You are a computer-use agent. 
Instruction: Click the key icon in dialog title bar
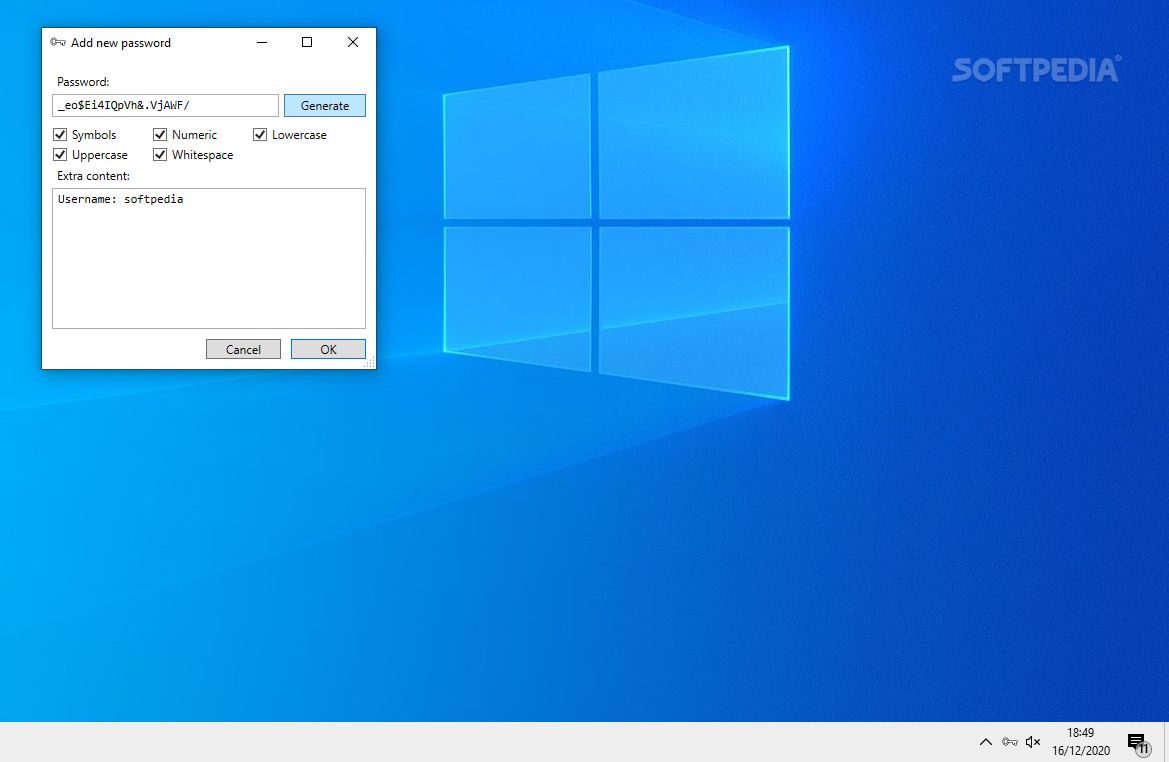pyautogui.click(x=58, y=42)
